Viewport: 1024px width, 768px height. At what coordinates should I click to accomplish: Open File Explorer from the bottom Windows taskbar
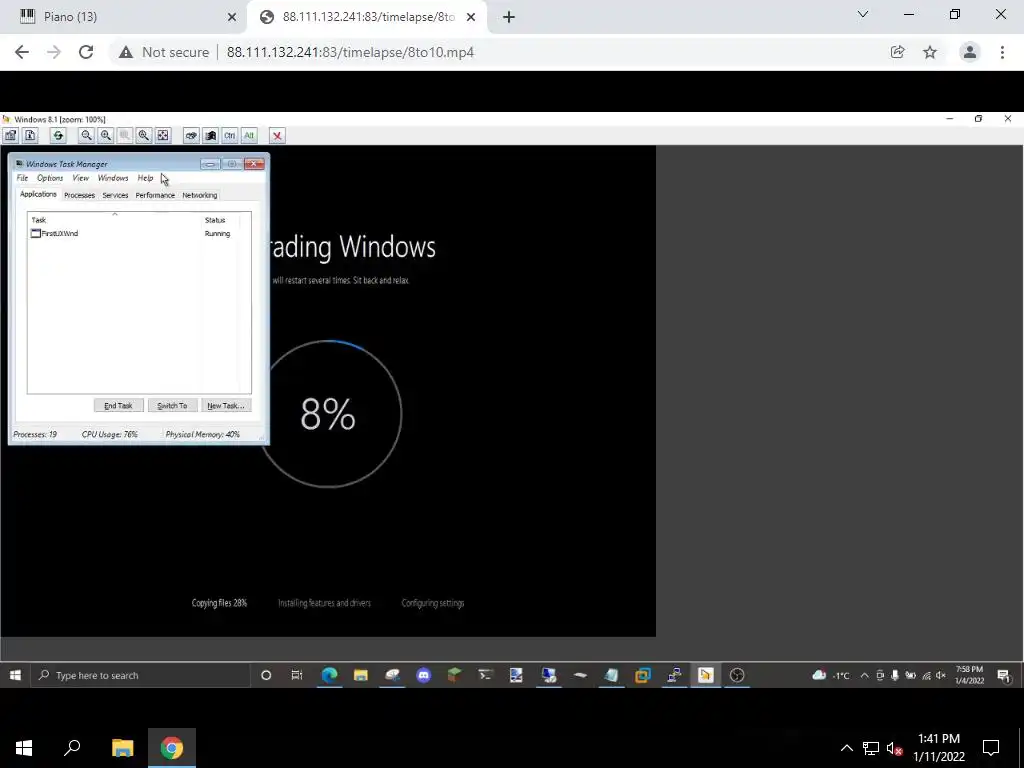point(122,748)
